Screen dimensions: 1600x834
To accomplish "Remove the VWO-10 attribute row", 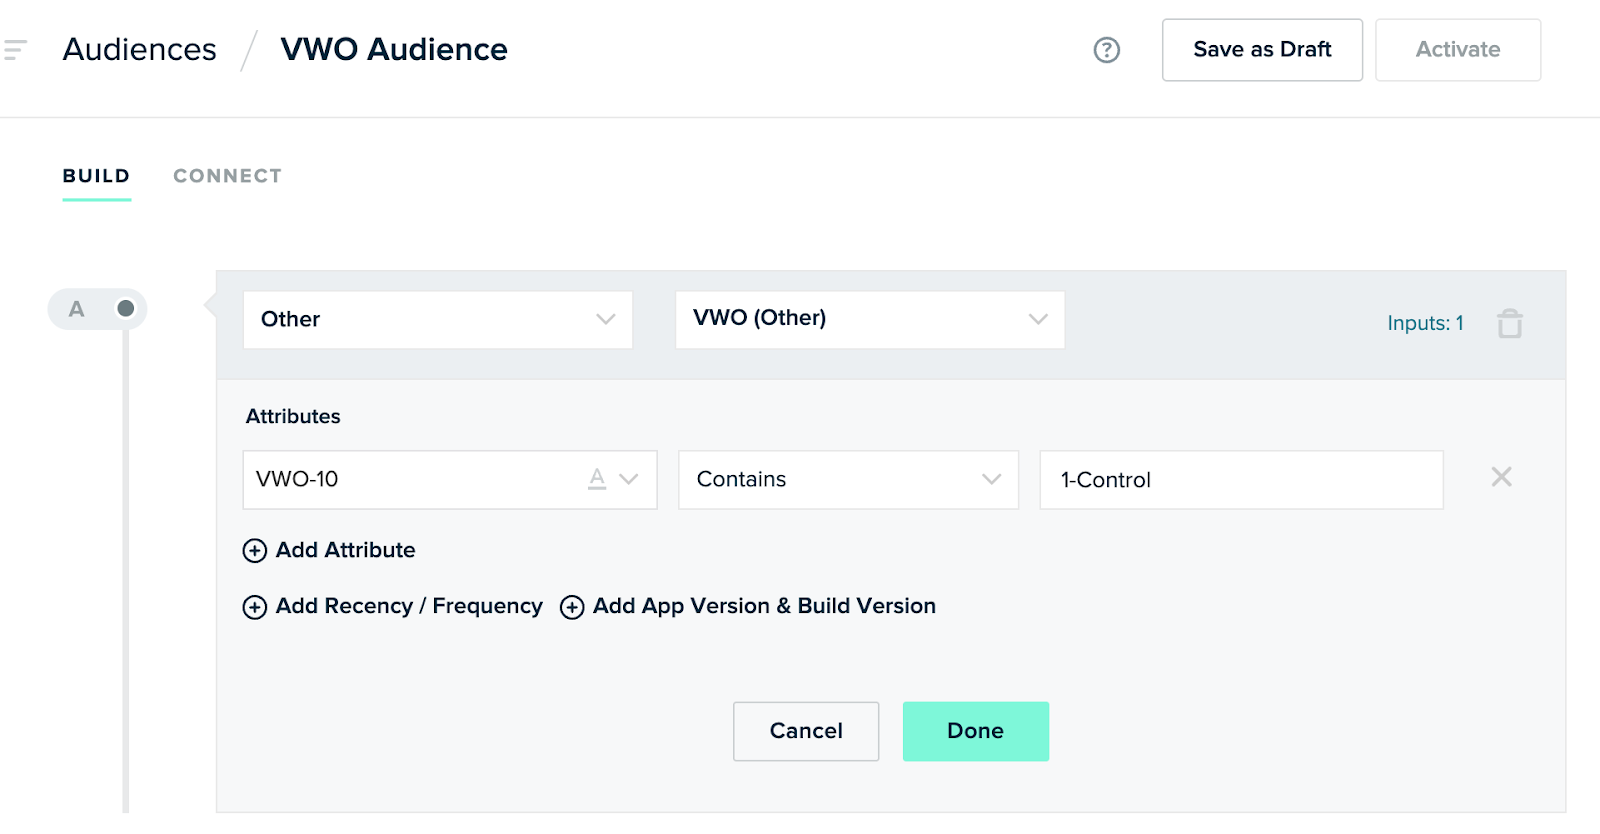I will pyautogui.click(x=1501, y=477).
